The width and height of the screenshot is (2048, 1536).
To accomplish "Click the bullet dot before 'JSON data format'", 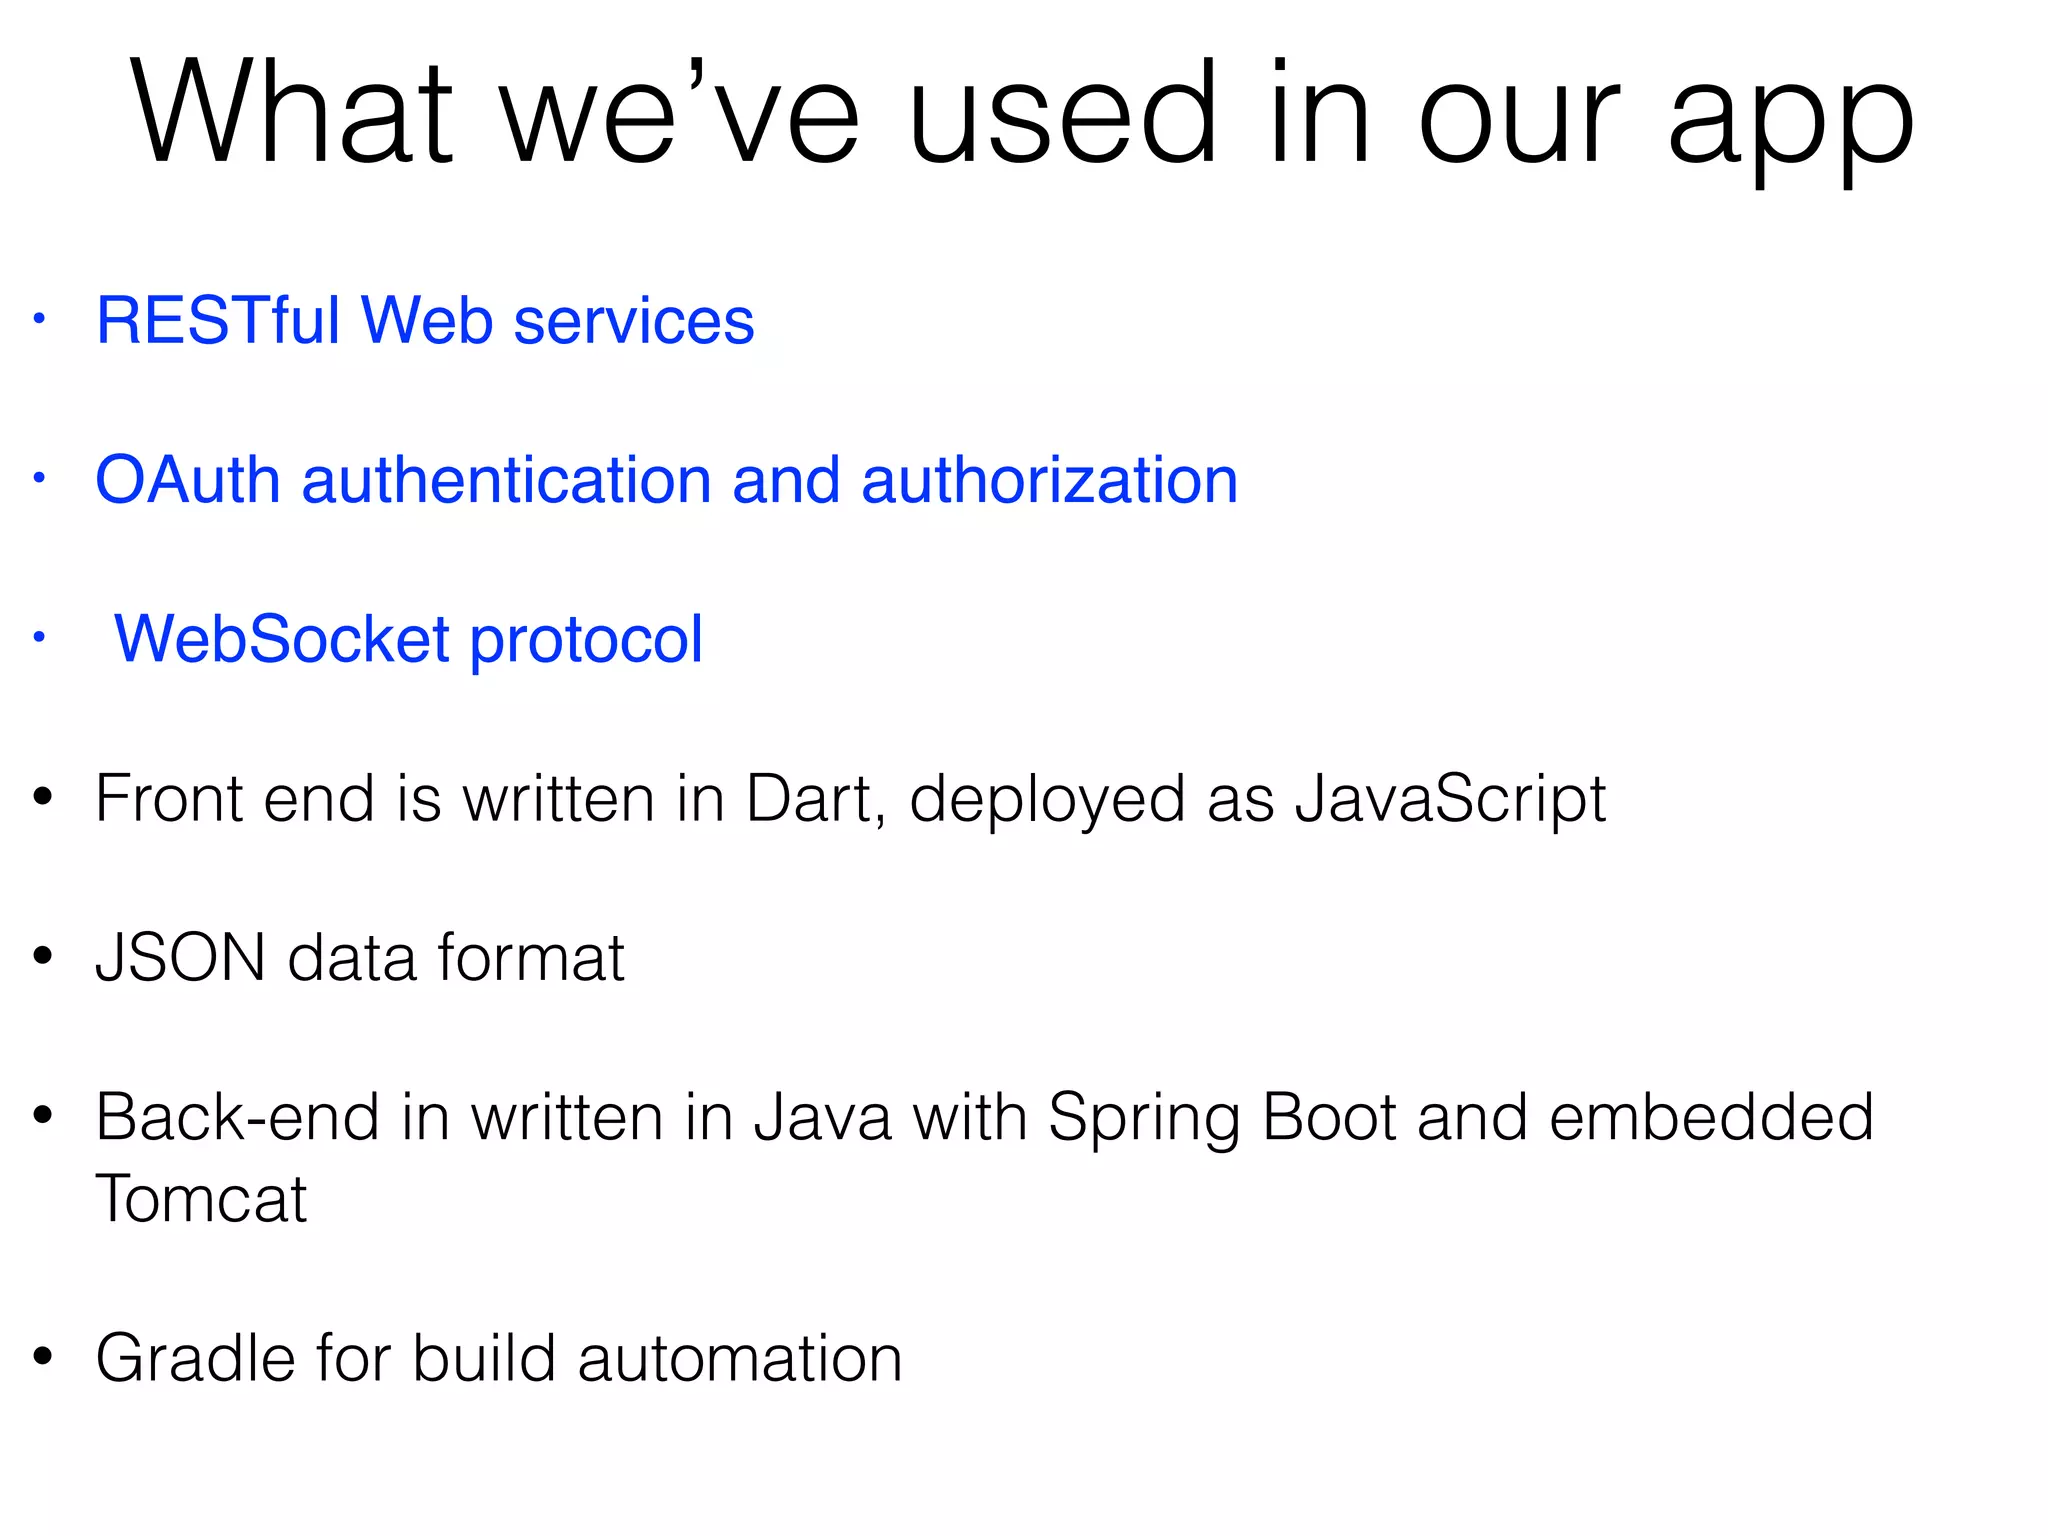I will [42, 956].
